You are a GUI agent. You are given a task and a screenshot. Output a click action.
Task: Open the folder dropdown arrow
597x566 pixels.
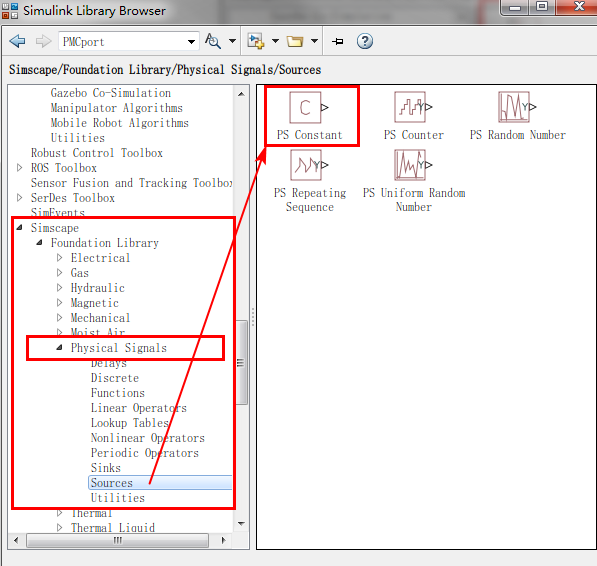(x=314, y=41)
